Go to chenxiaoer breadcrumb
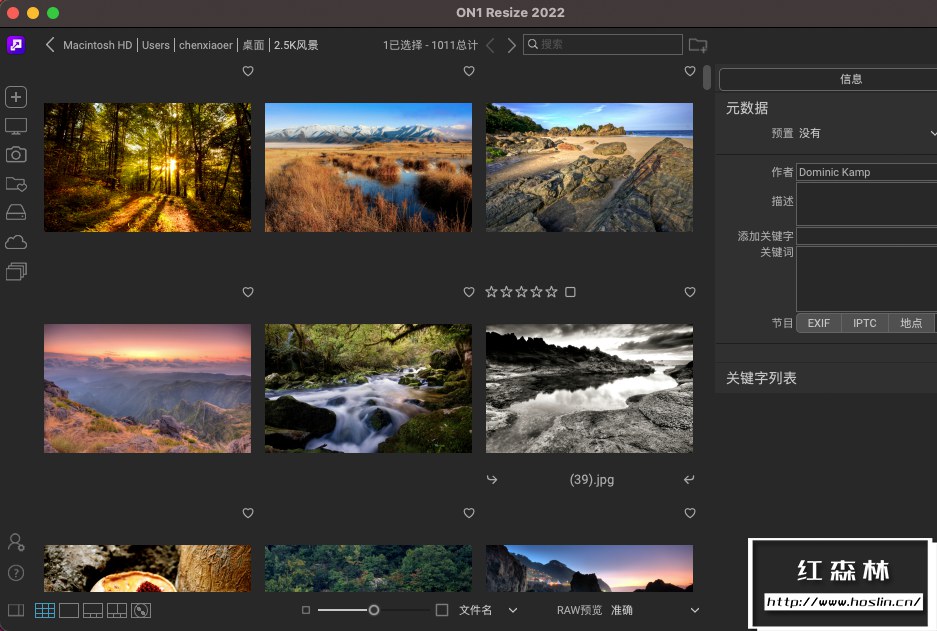Image resolution: width=937 pixels, height=631 pixels. pos(206,45)
